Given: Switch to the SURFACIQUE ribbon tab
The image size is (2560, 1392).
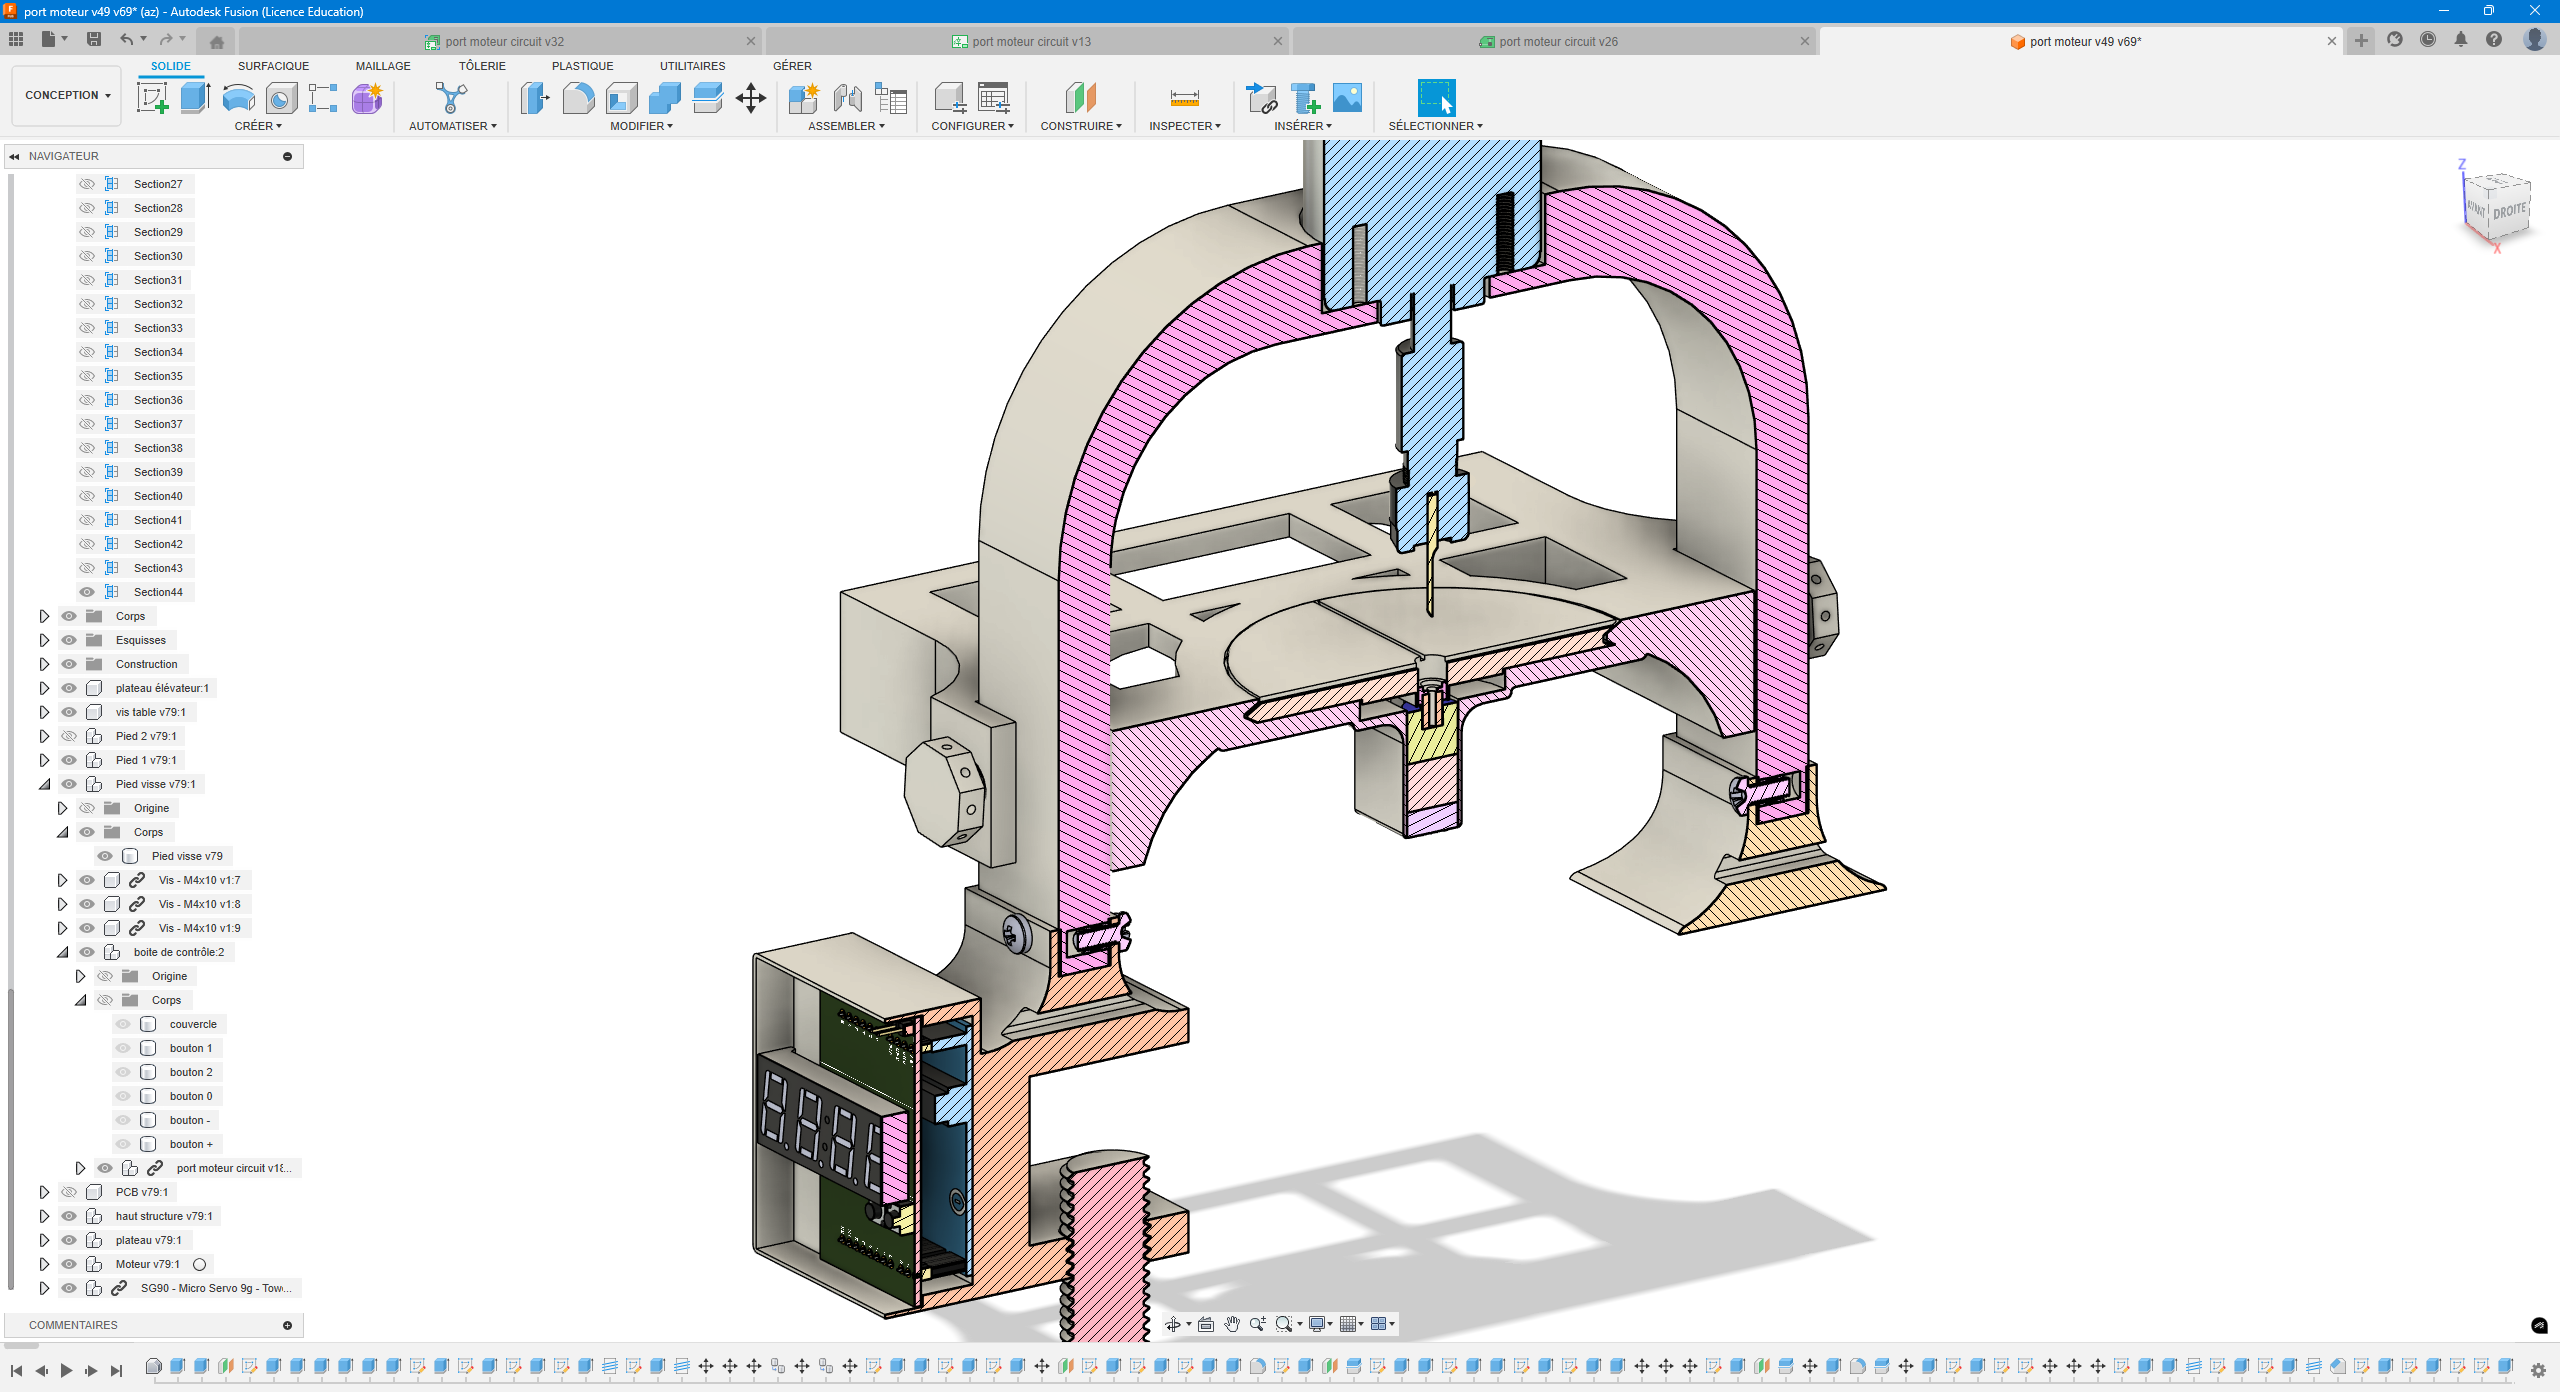Looking at the screenshot, I should [x=273, y=66].
